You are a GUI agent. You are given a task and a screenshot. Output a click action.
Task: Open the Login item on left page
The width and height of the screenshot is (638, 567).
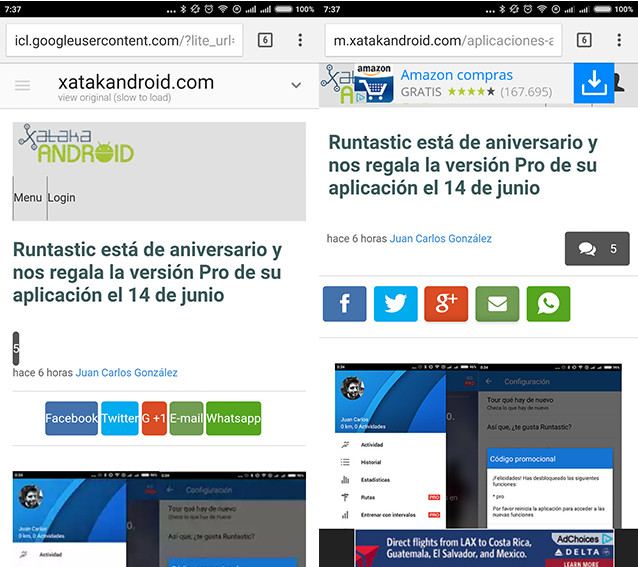(x=61, y=198)
